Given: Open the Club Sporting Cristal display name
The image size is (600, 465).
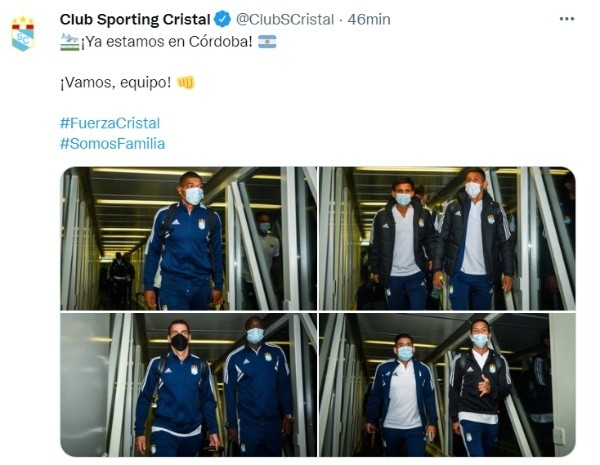Looking at the screenshot, I should point(135,20).
